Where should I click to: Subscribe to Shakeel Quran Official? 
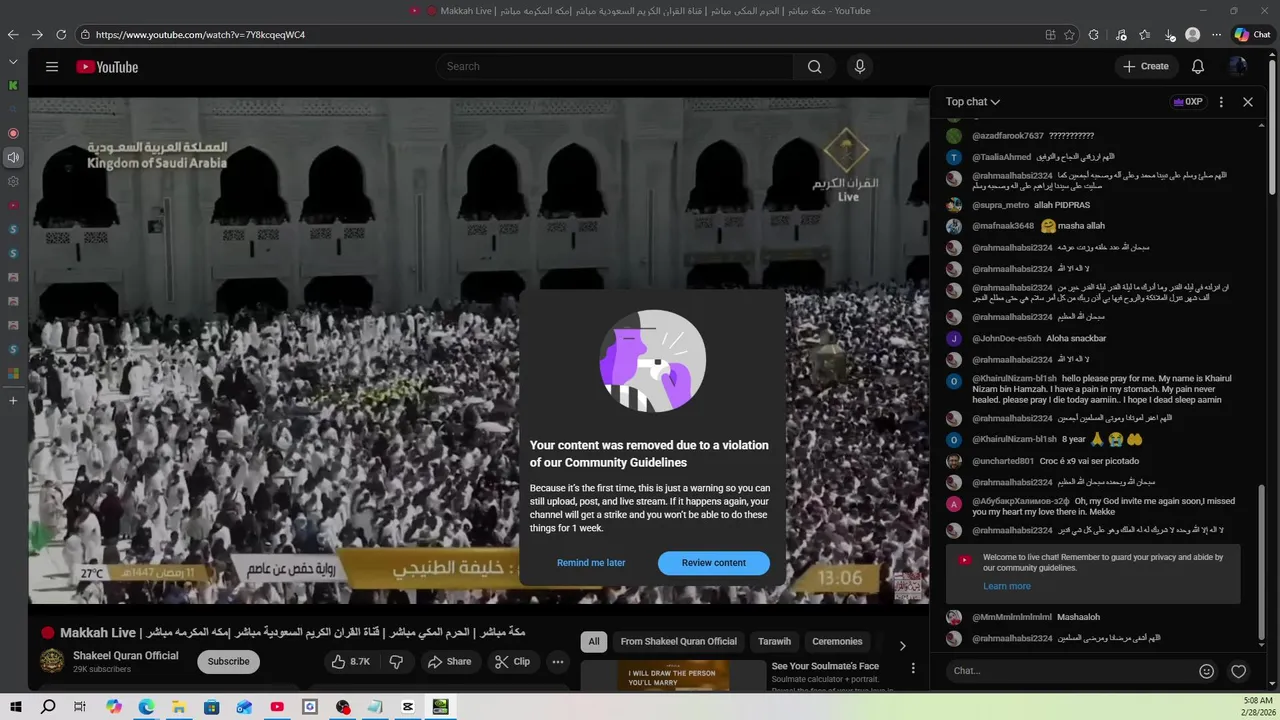228,662
